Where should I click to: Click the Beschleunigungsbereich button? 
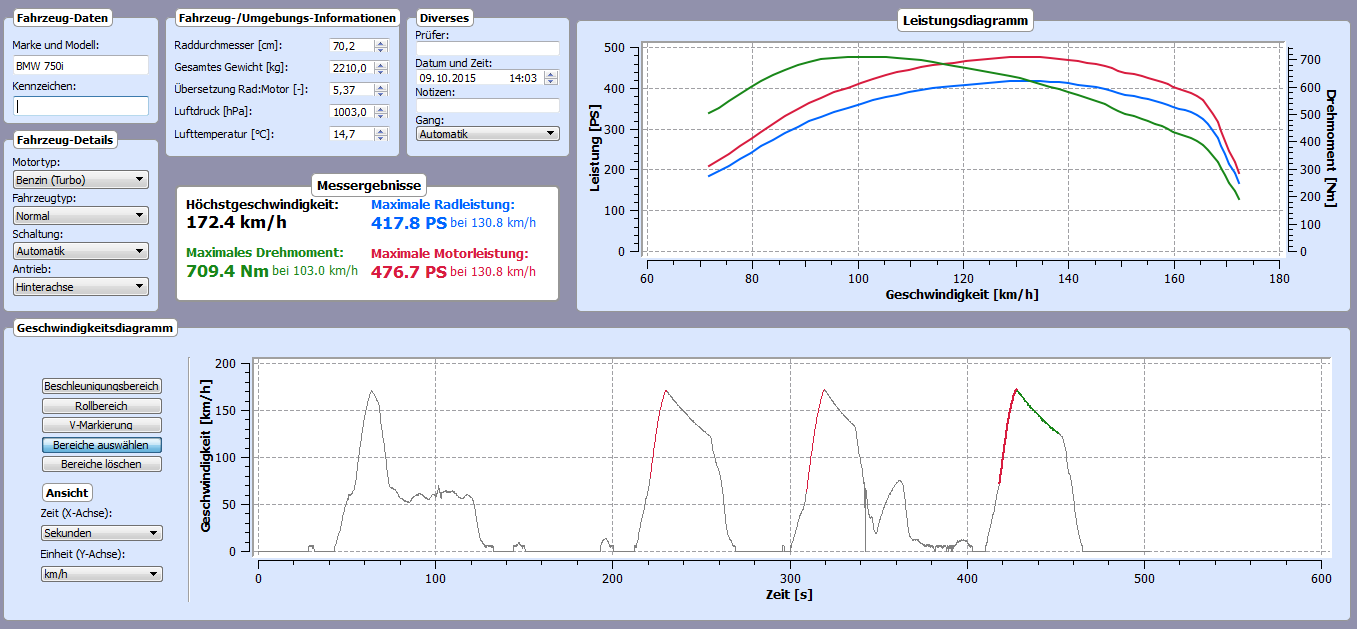(x=101, y=386)
